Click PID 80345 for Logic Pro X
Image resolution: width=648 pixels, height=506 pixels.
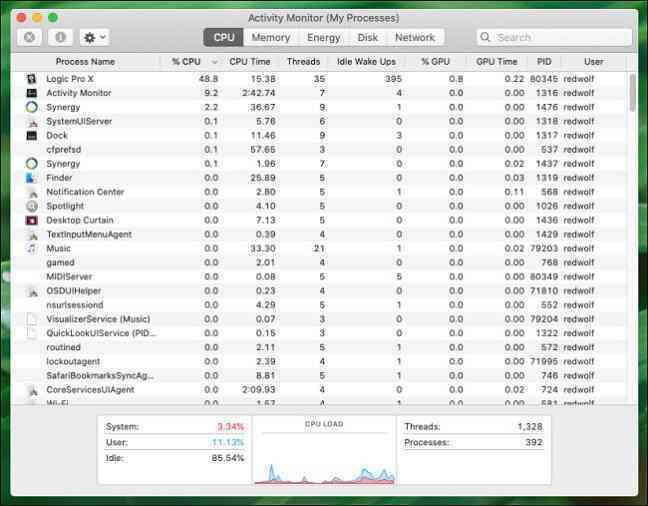tap(544, 79)
